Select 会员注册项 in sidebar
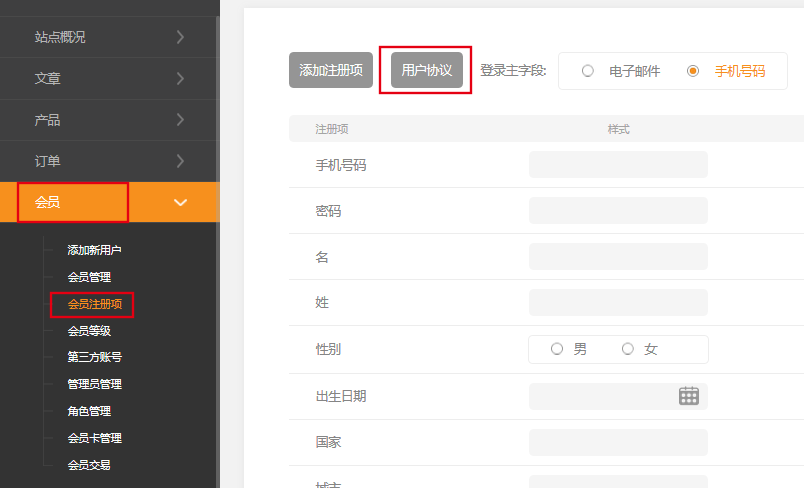 (94, 304)
